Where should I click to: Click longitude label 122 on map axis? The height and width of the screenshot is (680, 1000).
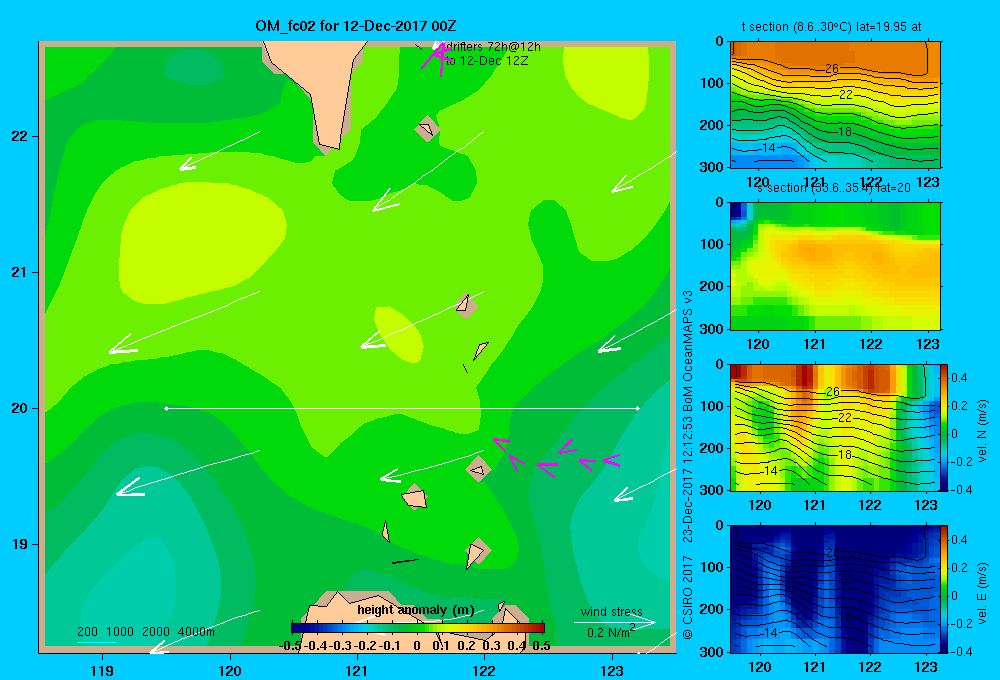[484, 670]
